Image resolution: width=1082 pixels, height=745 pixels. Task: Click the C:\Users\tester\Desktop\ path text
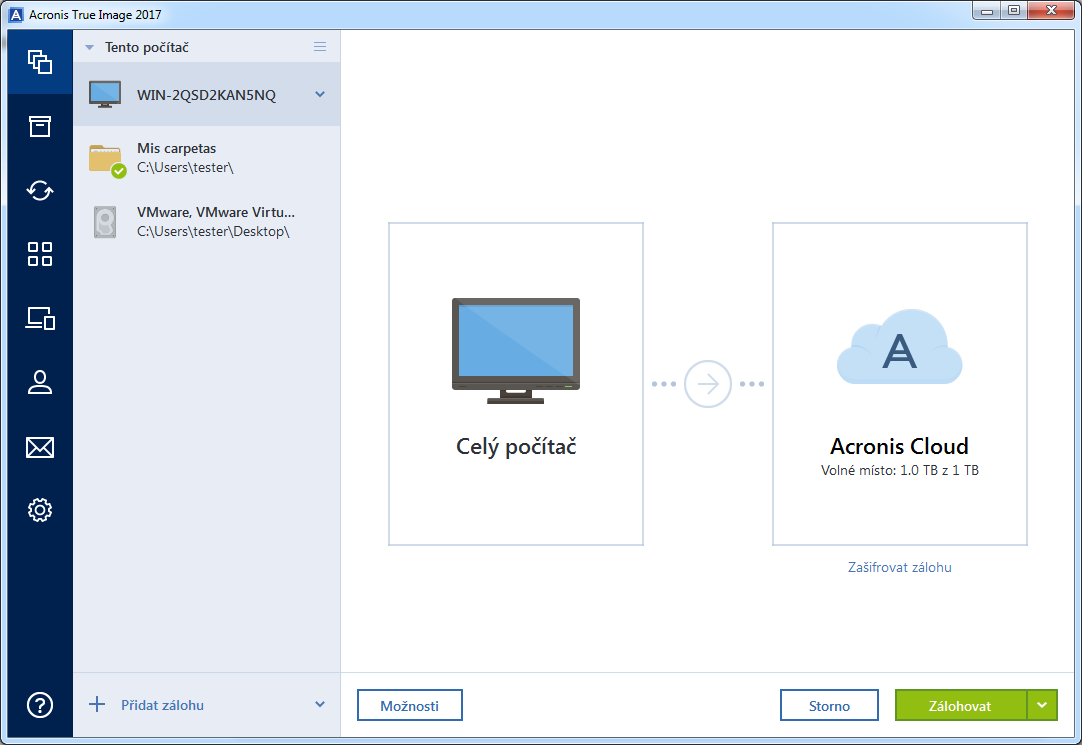coord(213,232)
